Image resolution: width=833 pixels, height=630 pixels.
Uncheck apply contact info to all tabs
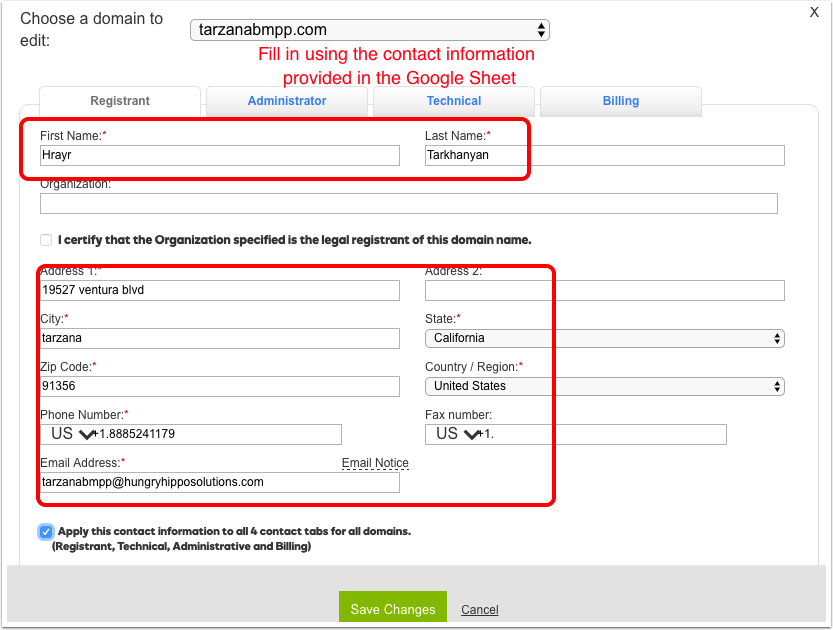coord(46,532)
